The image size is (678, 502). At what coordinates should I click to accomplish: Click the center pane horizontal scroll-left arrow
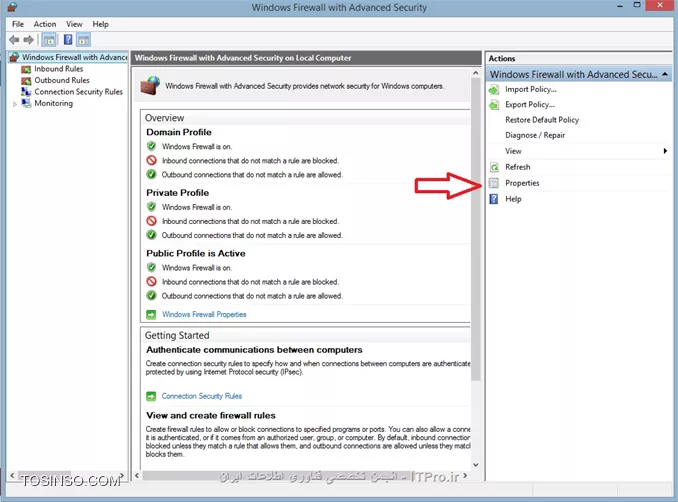(x=137, y=476)
